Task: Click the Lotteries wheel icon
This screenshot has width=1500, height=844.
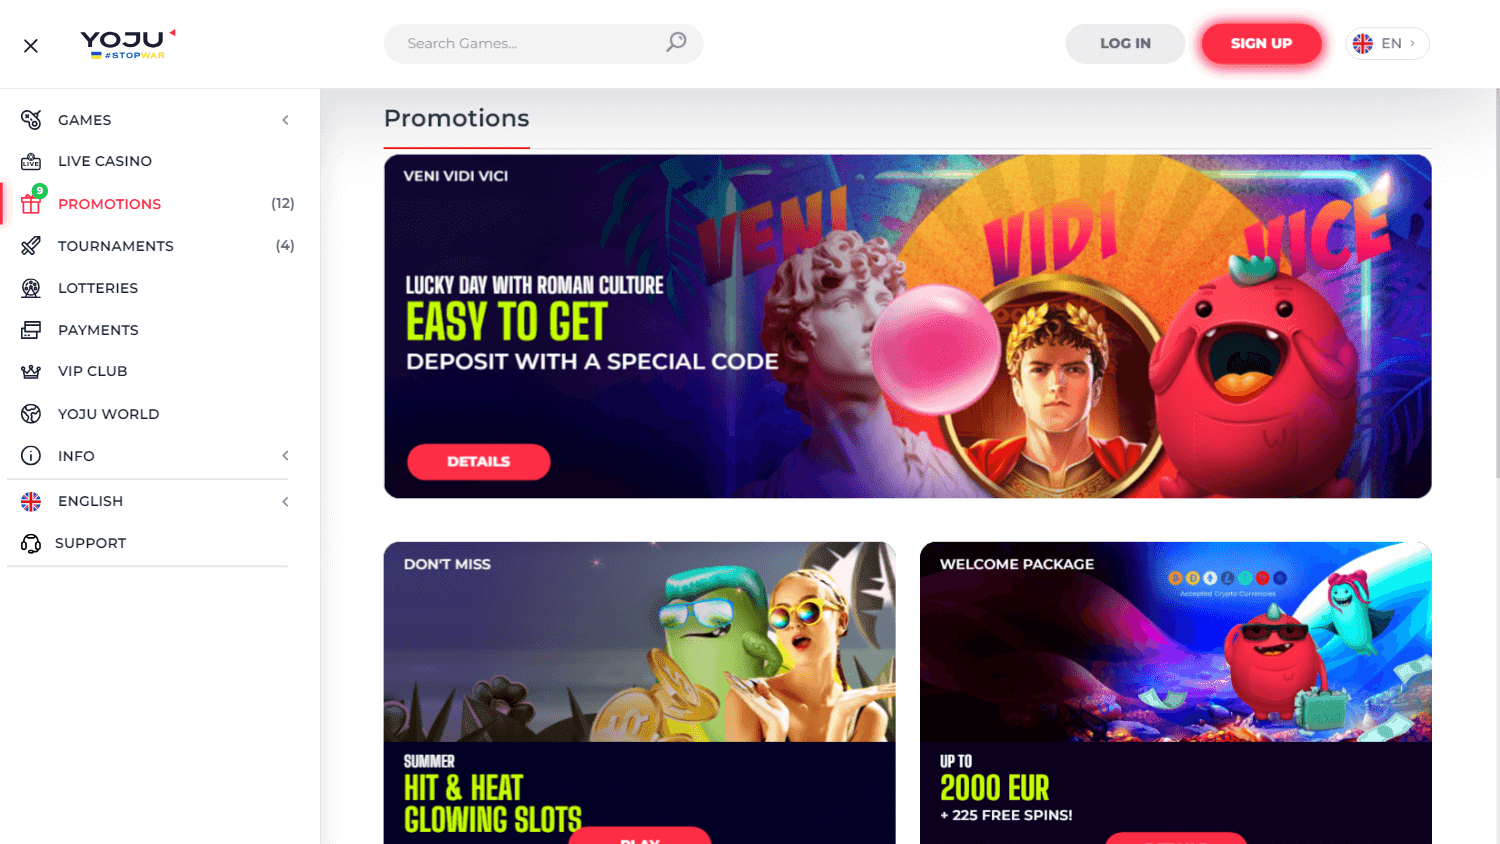Action: click(31, 288)
